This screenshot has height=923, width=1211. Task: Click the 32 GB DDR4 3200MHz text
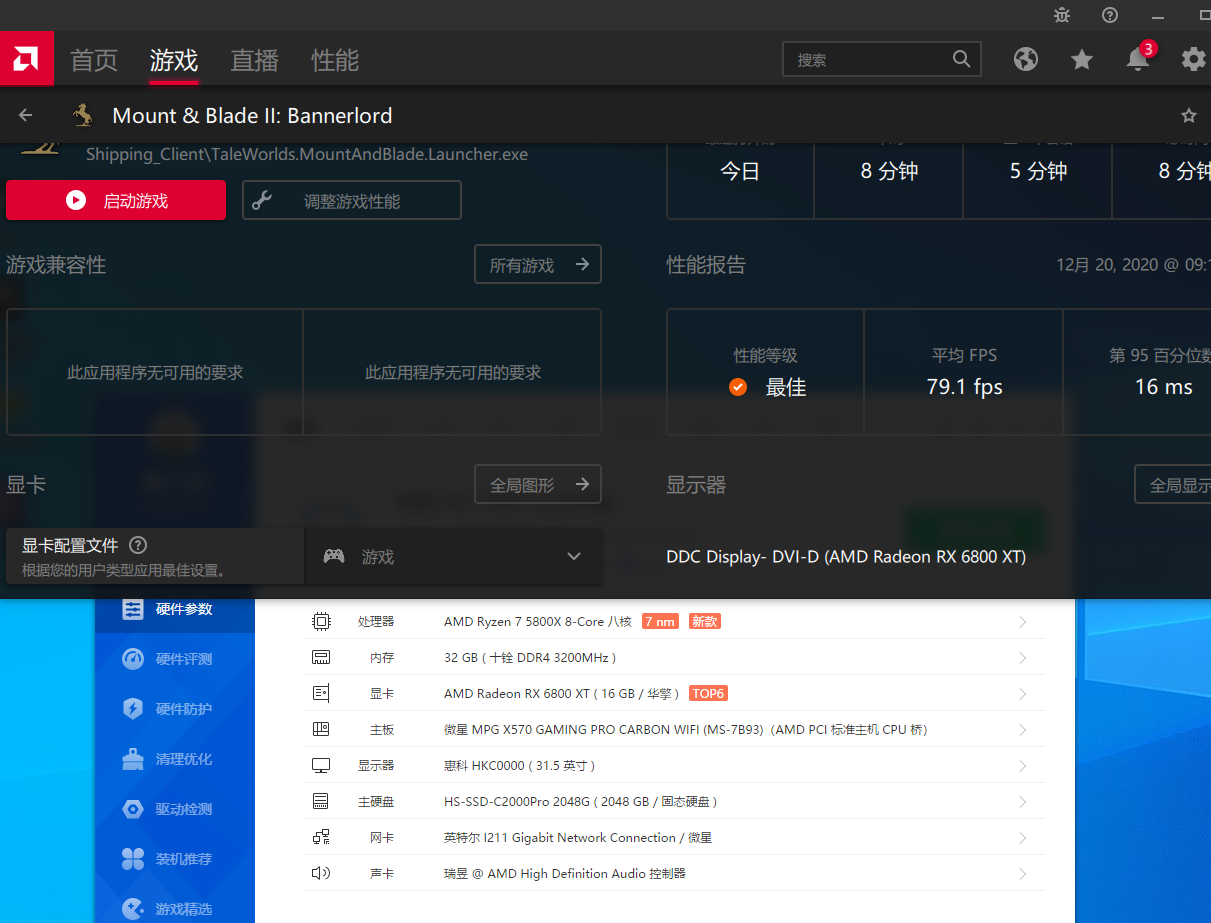click(530, 658)
